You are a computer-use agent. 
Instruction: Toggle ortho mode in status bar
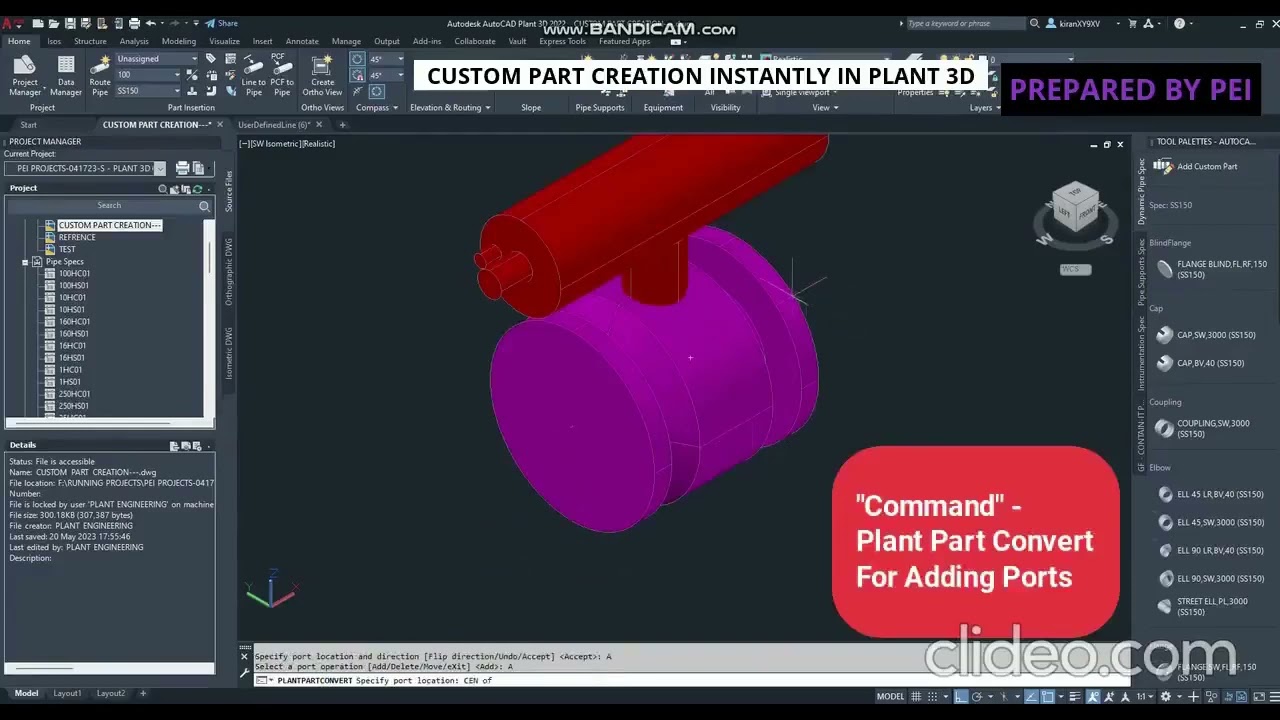point(961,697)
